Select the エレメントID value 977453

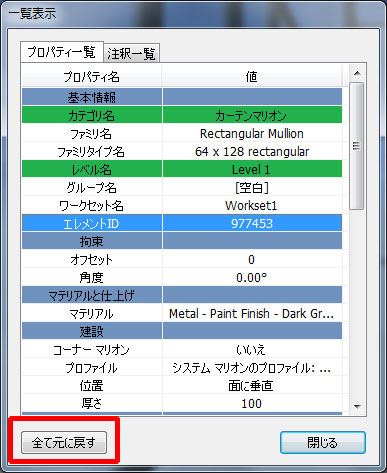tap(252, 223)
